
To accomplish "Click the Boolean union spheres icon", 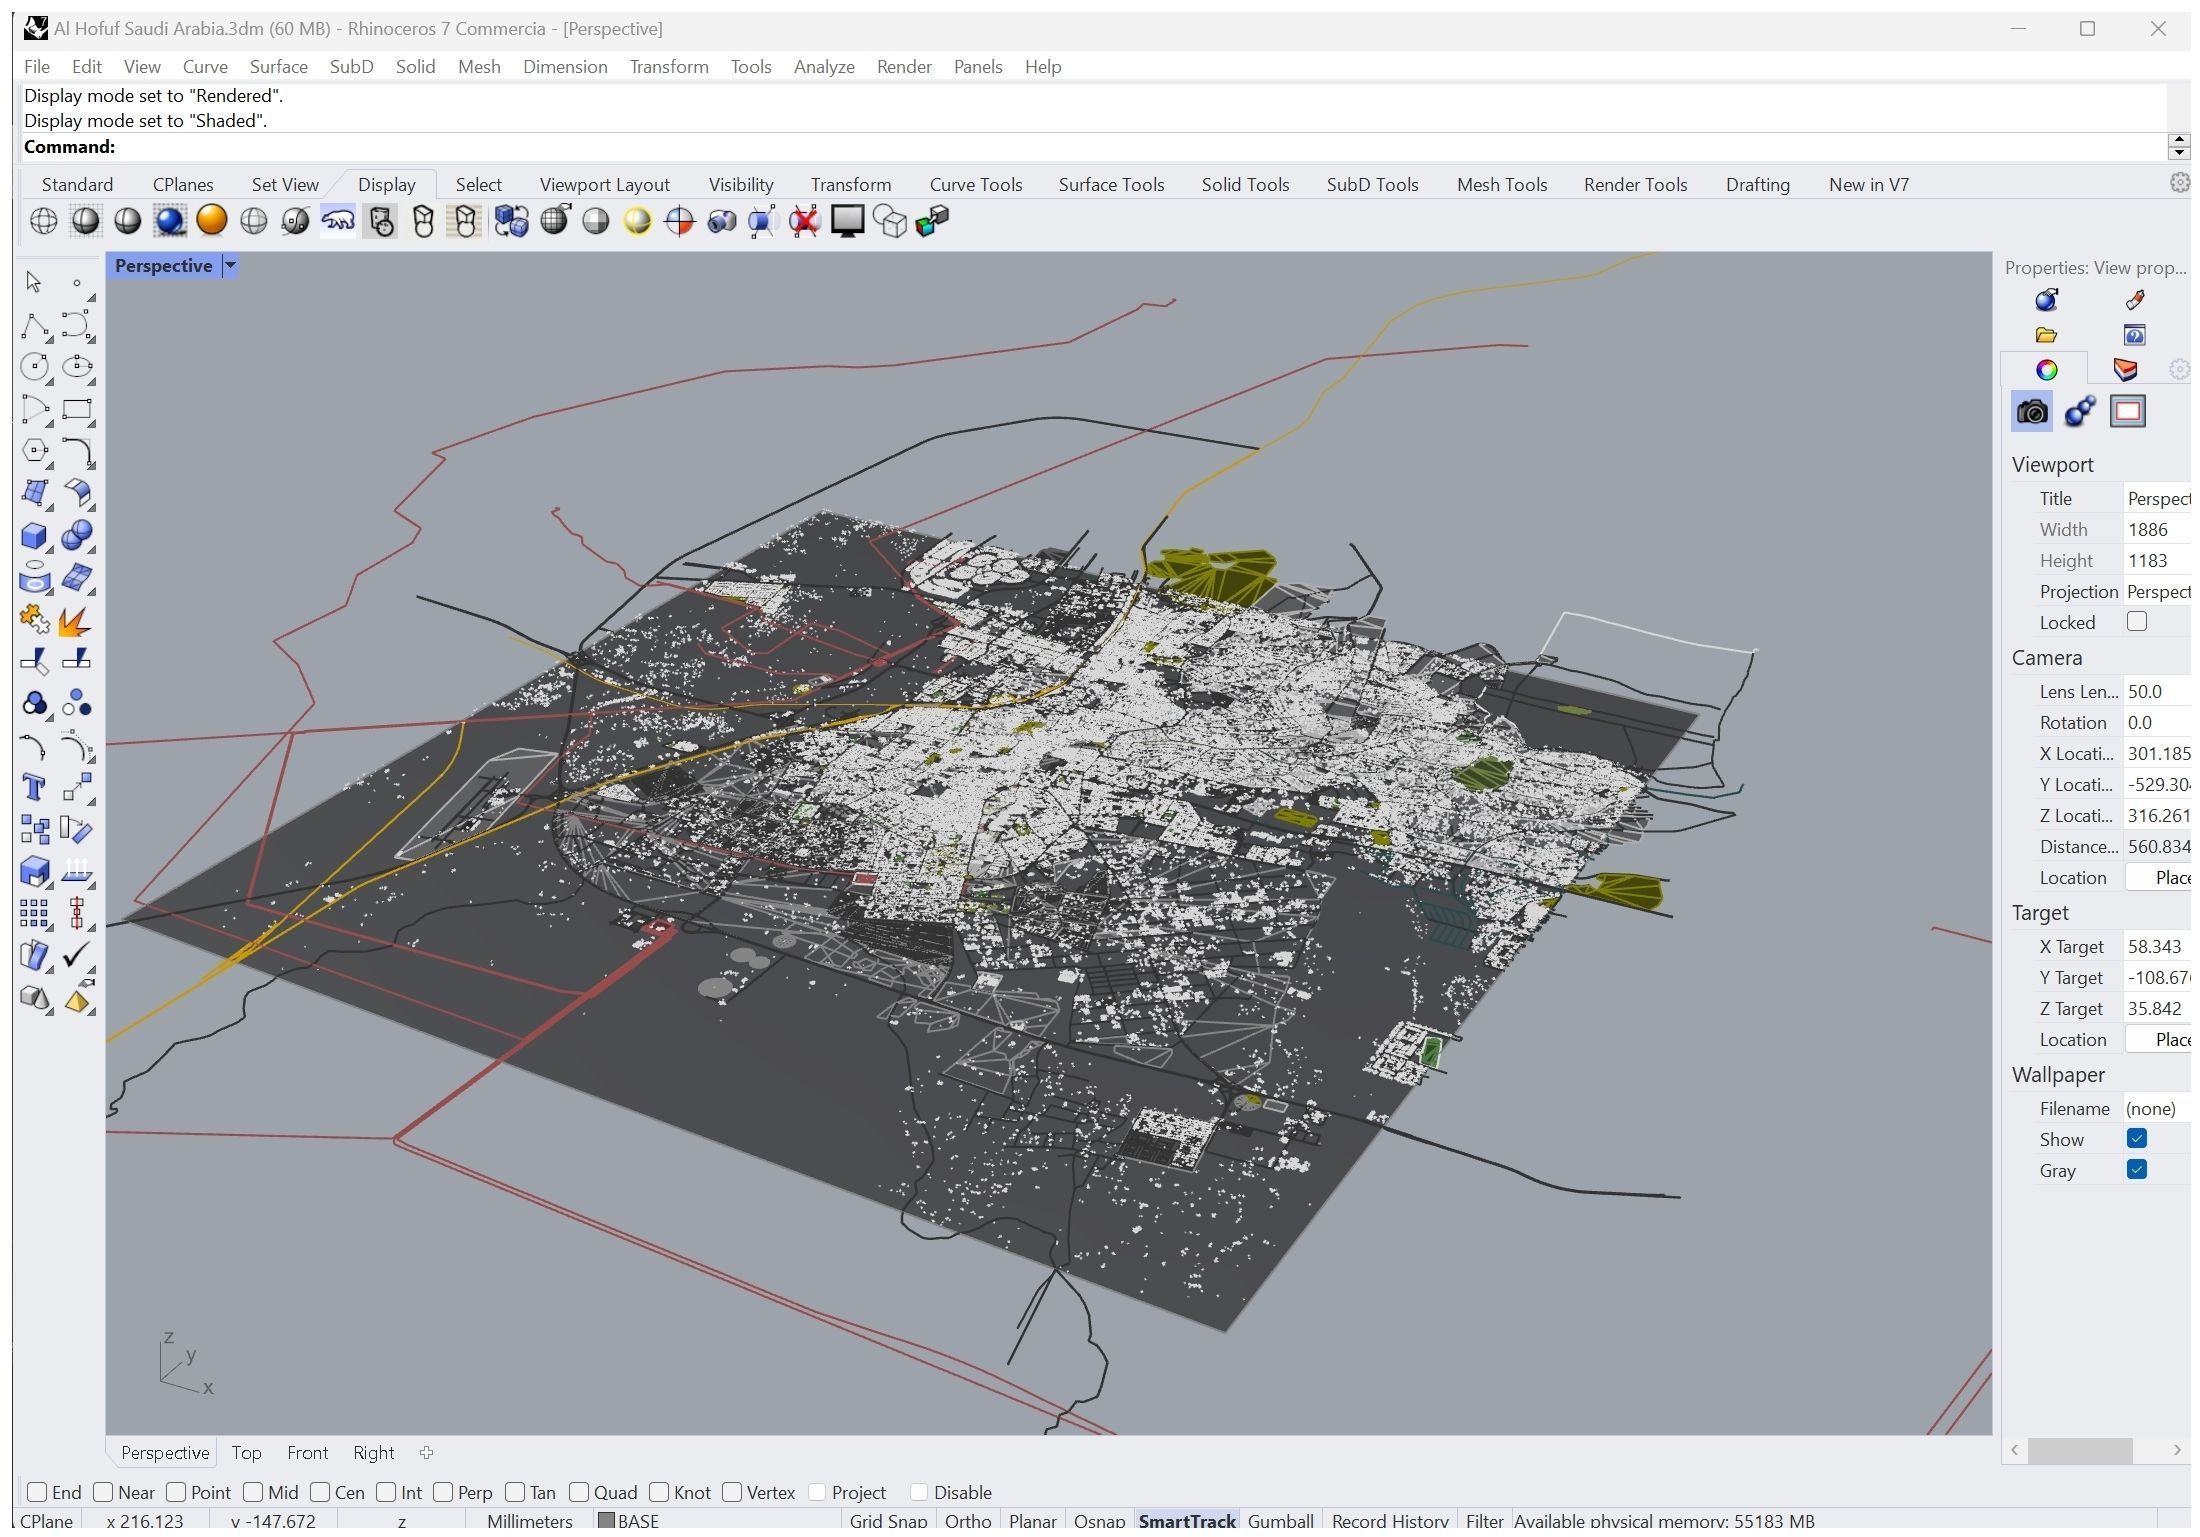I will click(x=77, y=538).
